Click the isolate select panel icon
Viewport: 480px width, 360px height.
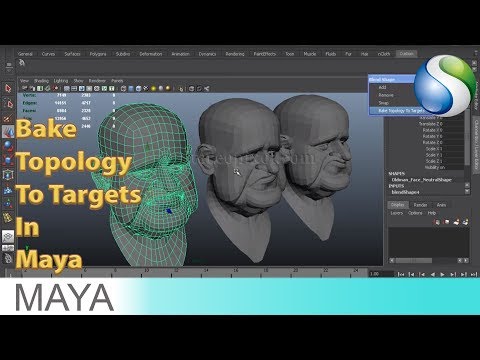[x=181, y=89]
